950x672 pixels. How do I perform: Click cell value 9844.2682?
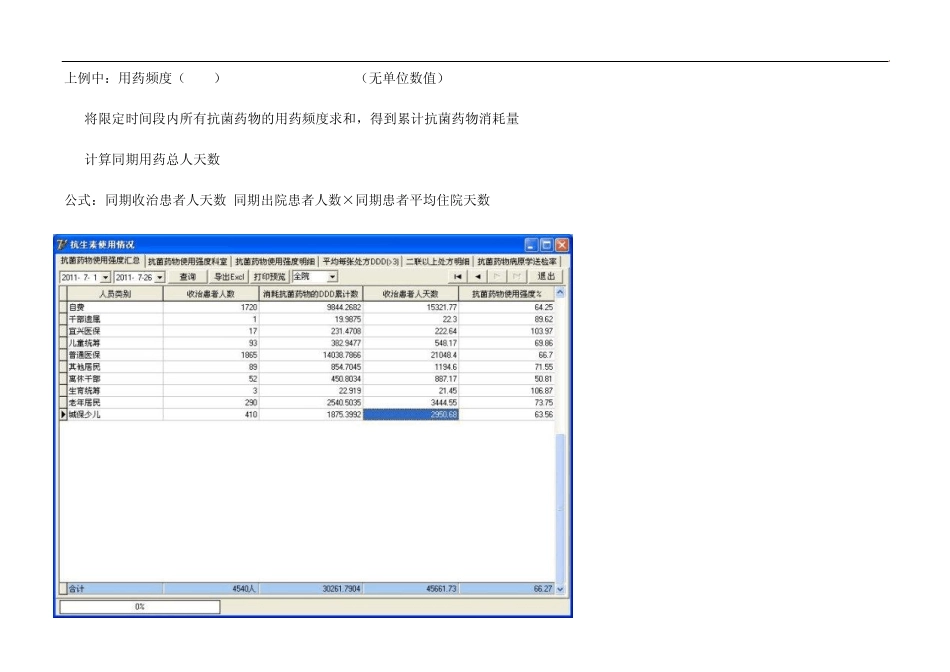pos(344,307)
